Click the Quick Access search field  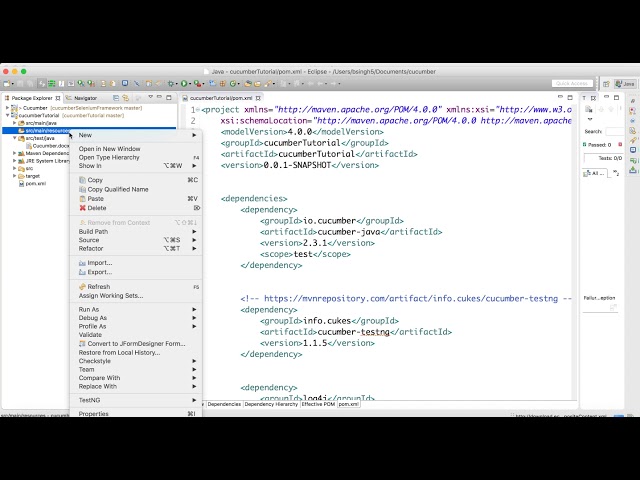click(572, 83)
